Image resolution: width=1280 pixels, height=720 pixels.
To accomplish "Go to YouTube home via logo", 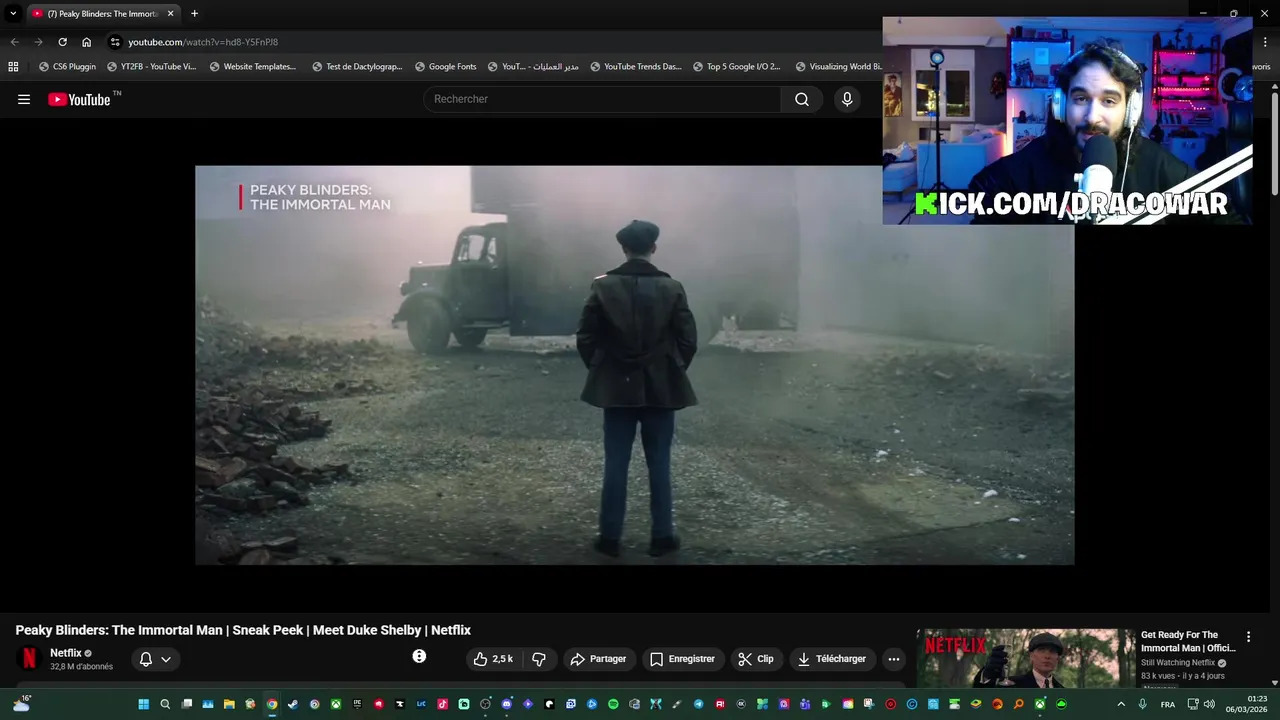I will (x=80, y=99).
